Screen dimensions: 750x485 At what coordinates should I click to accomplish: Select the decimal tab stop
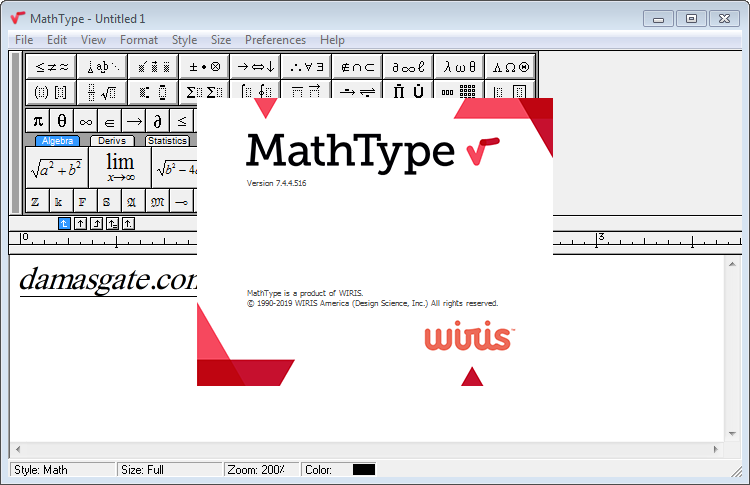[x=128, y=223]
